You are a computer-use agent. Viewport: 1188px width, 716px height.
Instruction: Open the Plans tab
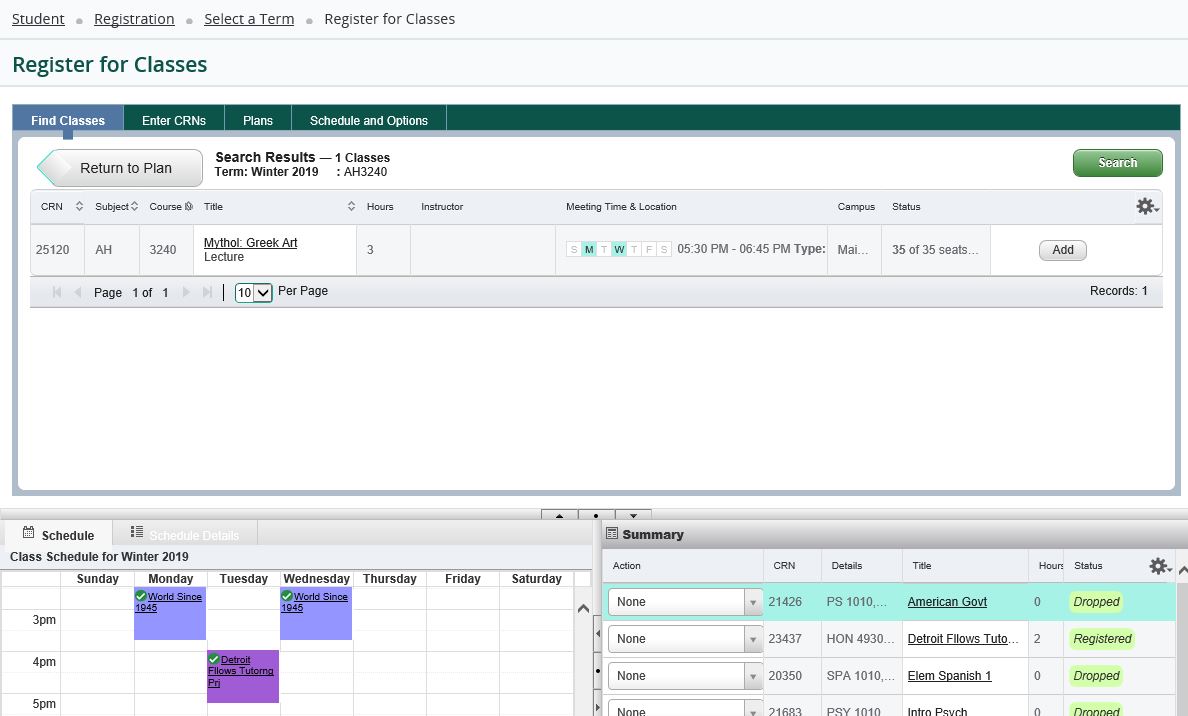coord(258,120)
